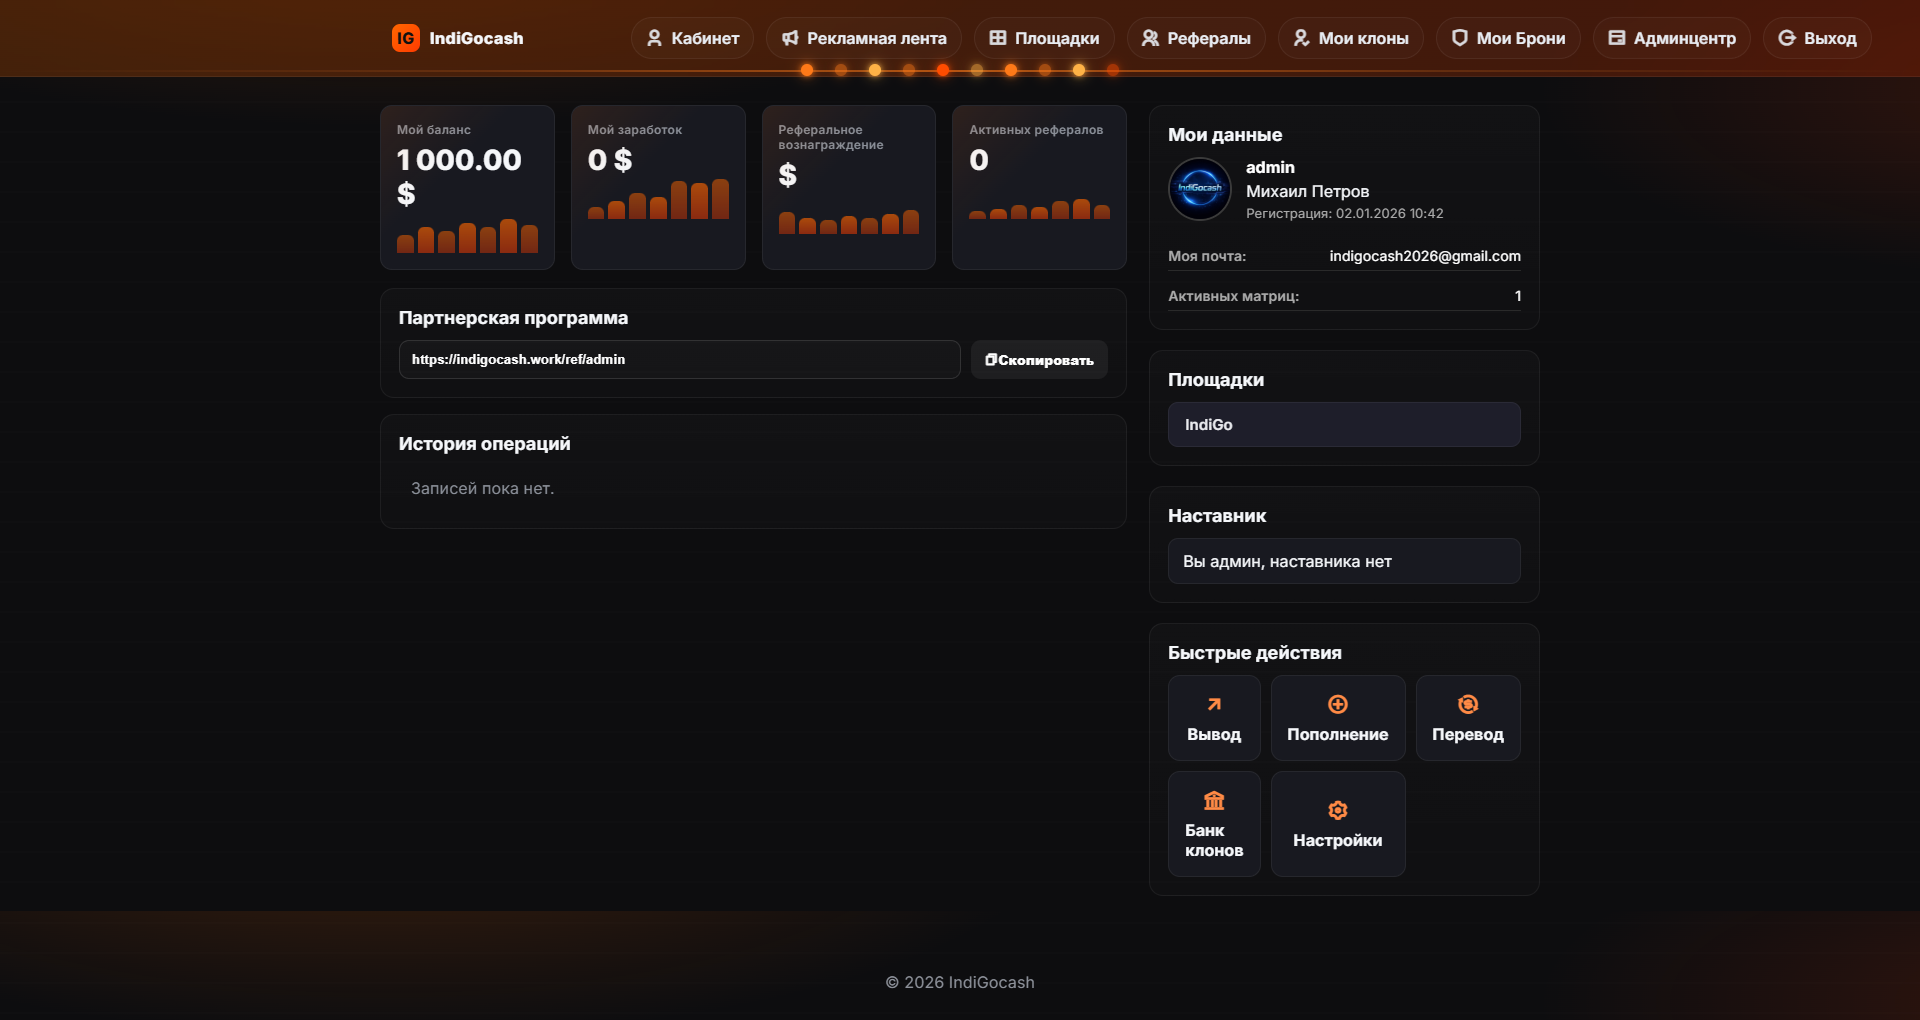This screenshot has width=1920, height=1020.
Task: Click the IndiGocash IG logo icon
Action: point(405,38)
